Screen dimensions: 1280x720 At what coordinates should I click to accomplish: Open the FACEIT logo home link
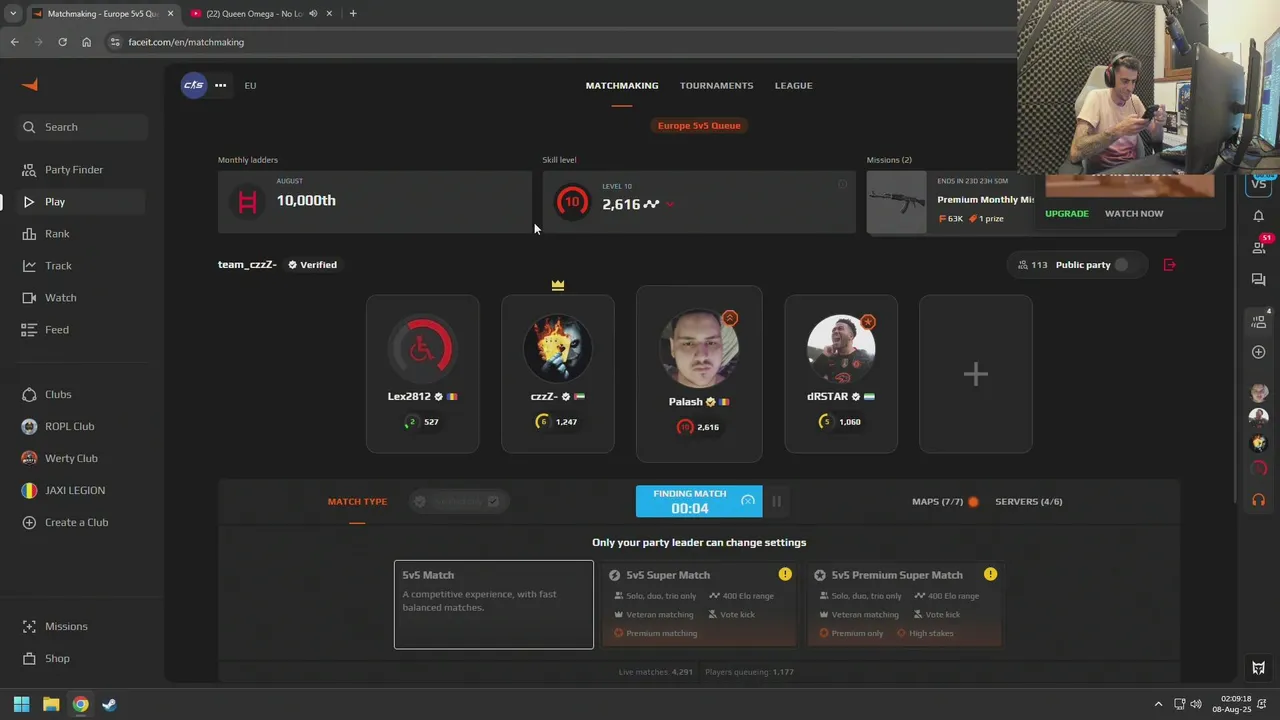coord(30,85)
